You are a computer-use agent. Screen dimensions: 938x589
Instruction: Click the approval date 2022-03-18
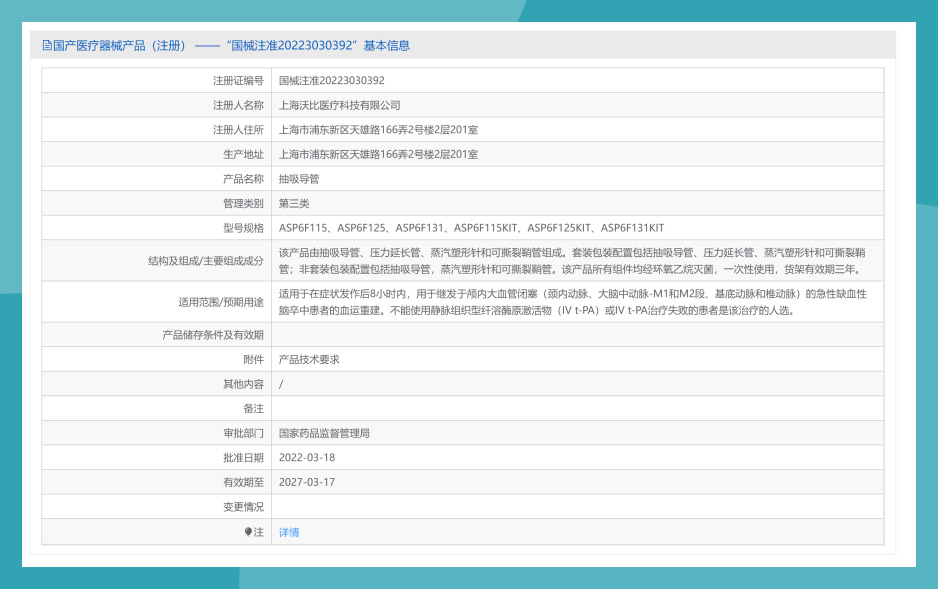coord(307,457)
